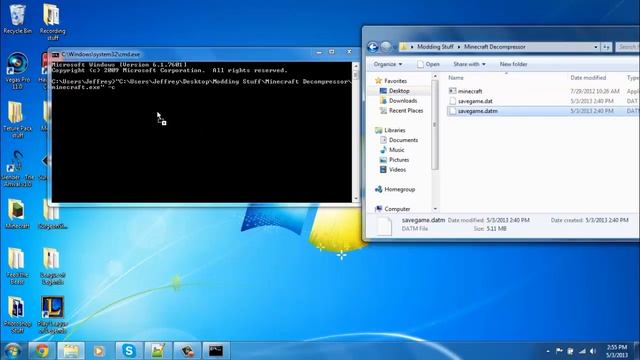Open the Photoshop Stuff desktop folder
640x360 pixels.
[17, 315]
